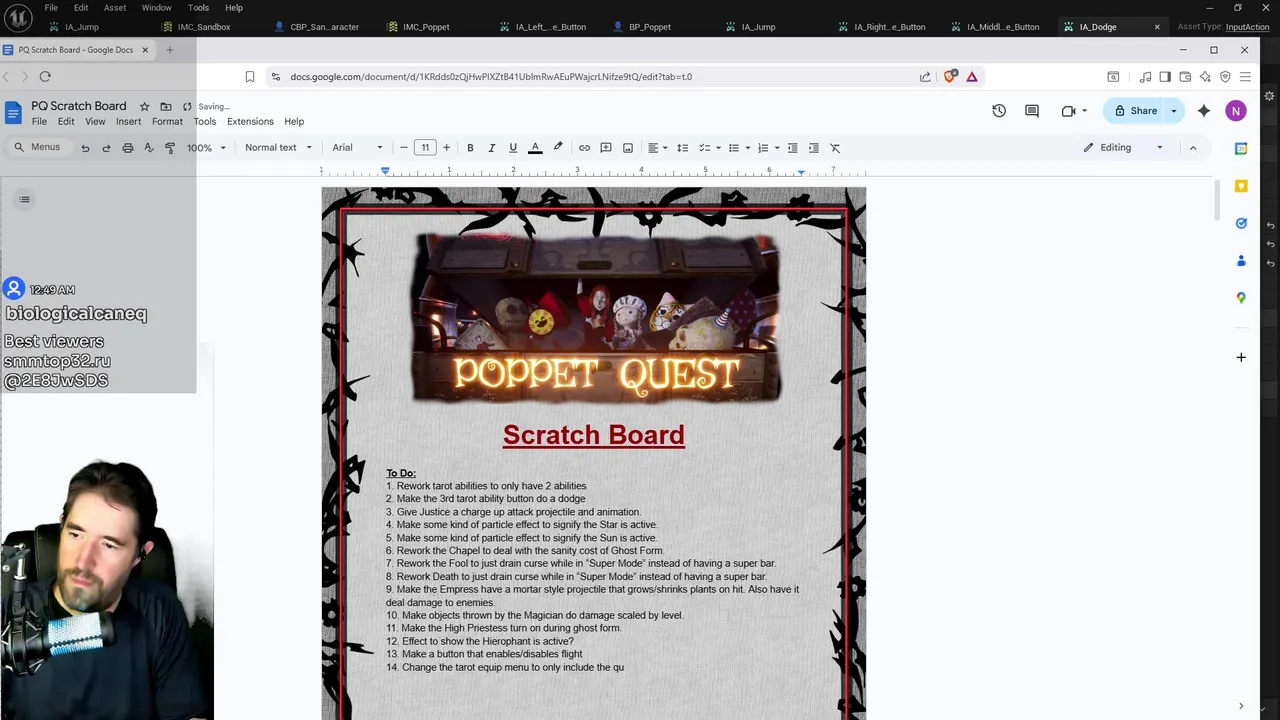Open the Gemini sparkle icon
This screenshot has height=720, width=1280.
click(x=1204, y=111)
